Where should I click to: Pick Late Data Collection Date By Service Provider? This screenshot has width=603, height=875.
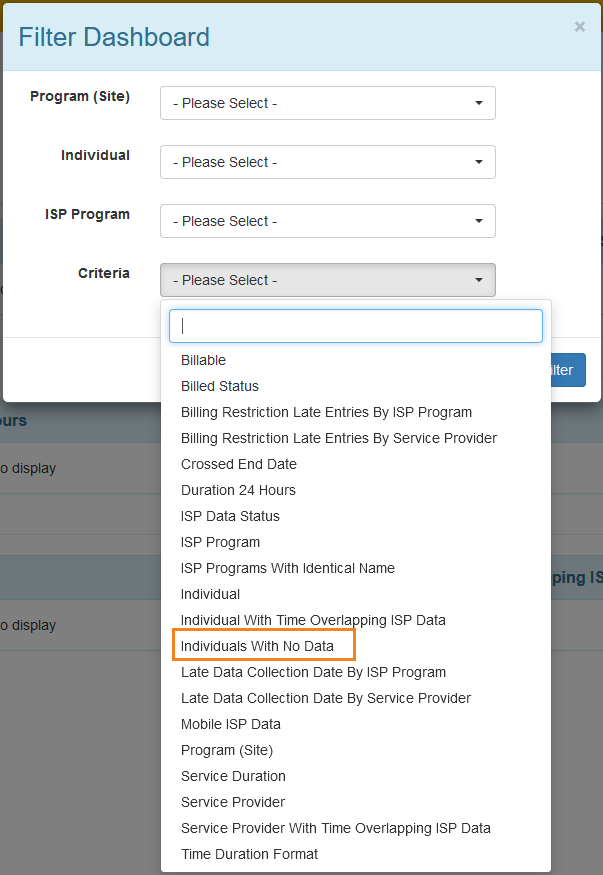pyautogui.click(x=326, y=698)
